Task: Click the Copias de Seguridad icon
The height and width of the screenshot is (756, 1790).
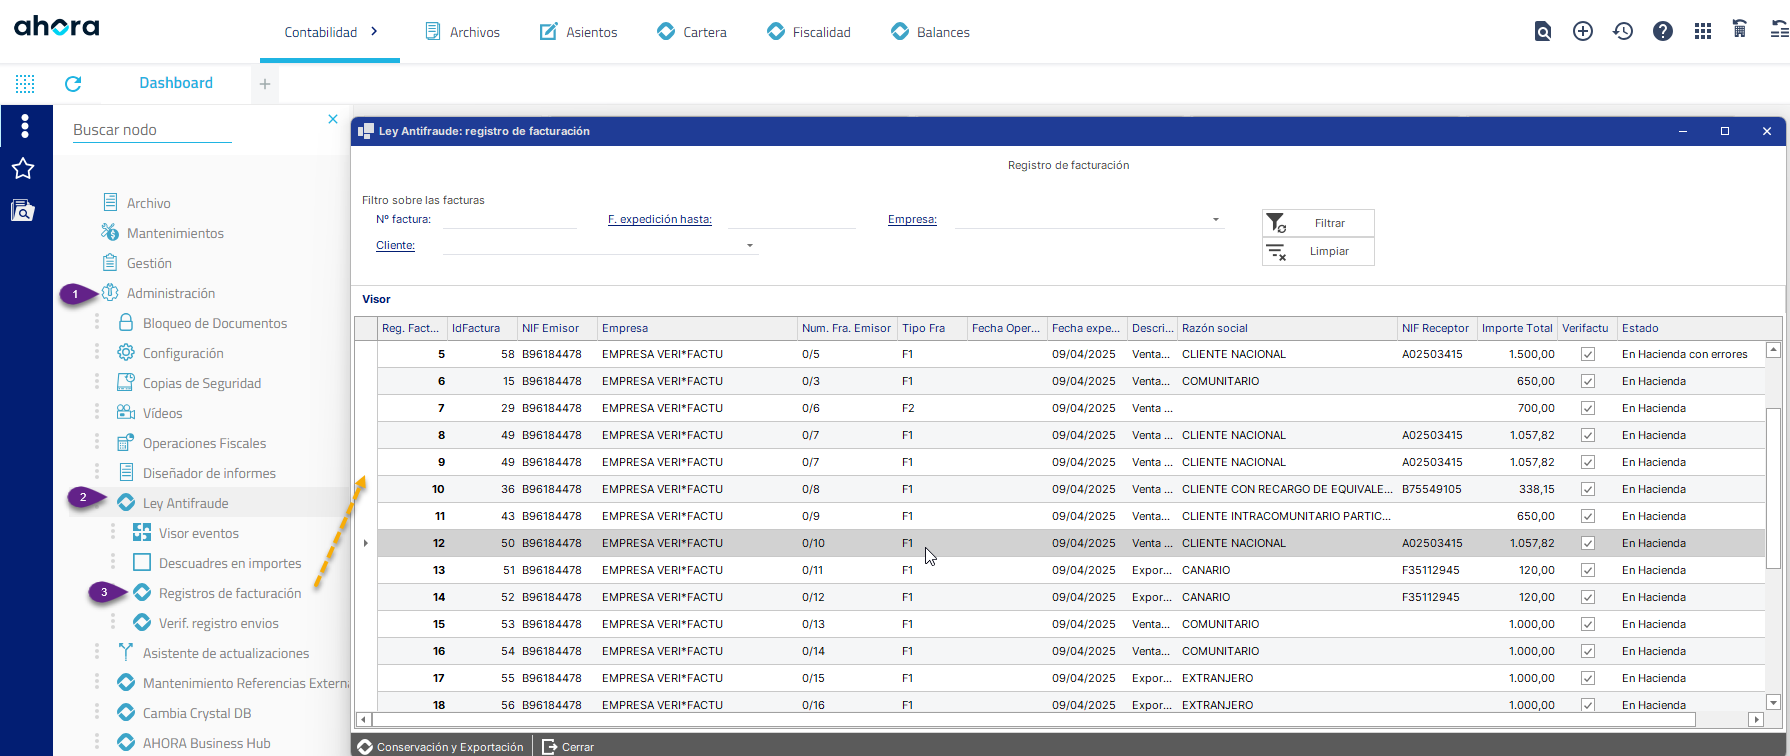Action: 126,382
